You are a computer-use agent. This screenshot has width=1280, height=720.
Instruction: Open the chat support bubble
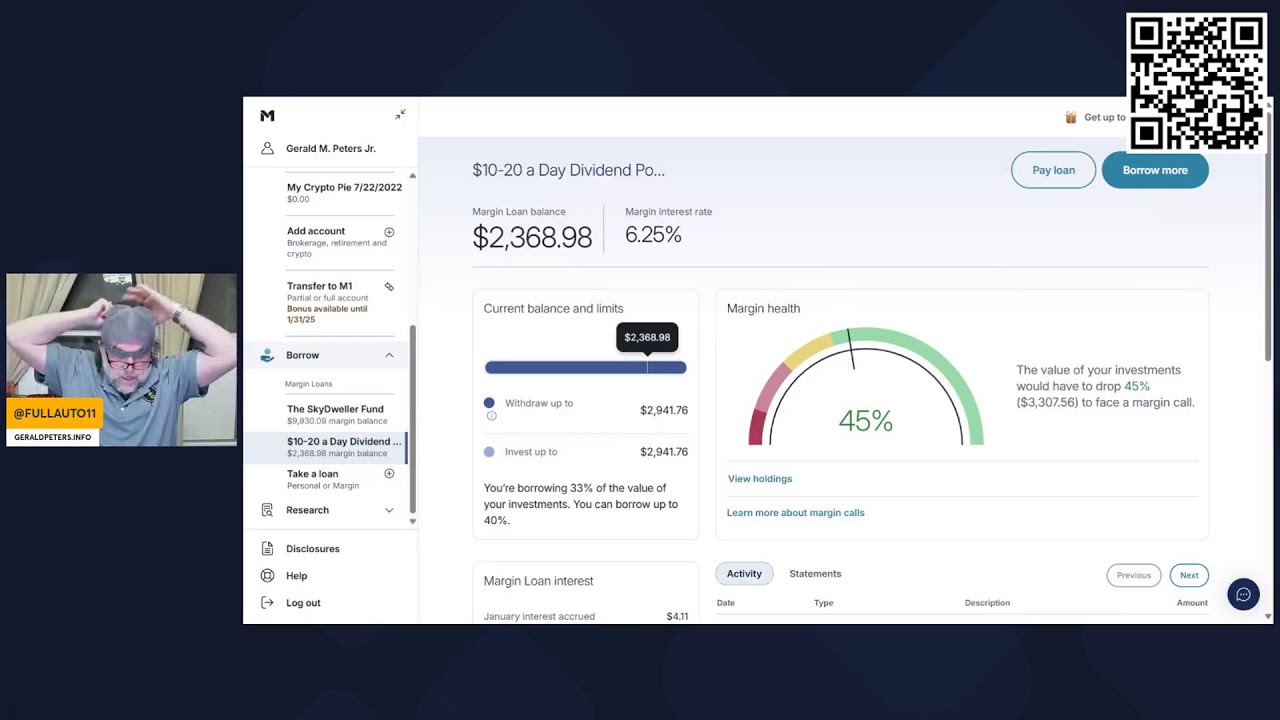click(x=1243, y=594)
